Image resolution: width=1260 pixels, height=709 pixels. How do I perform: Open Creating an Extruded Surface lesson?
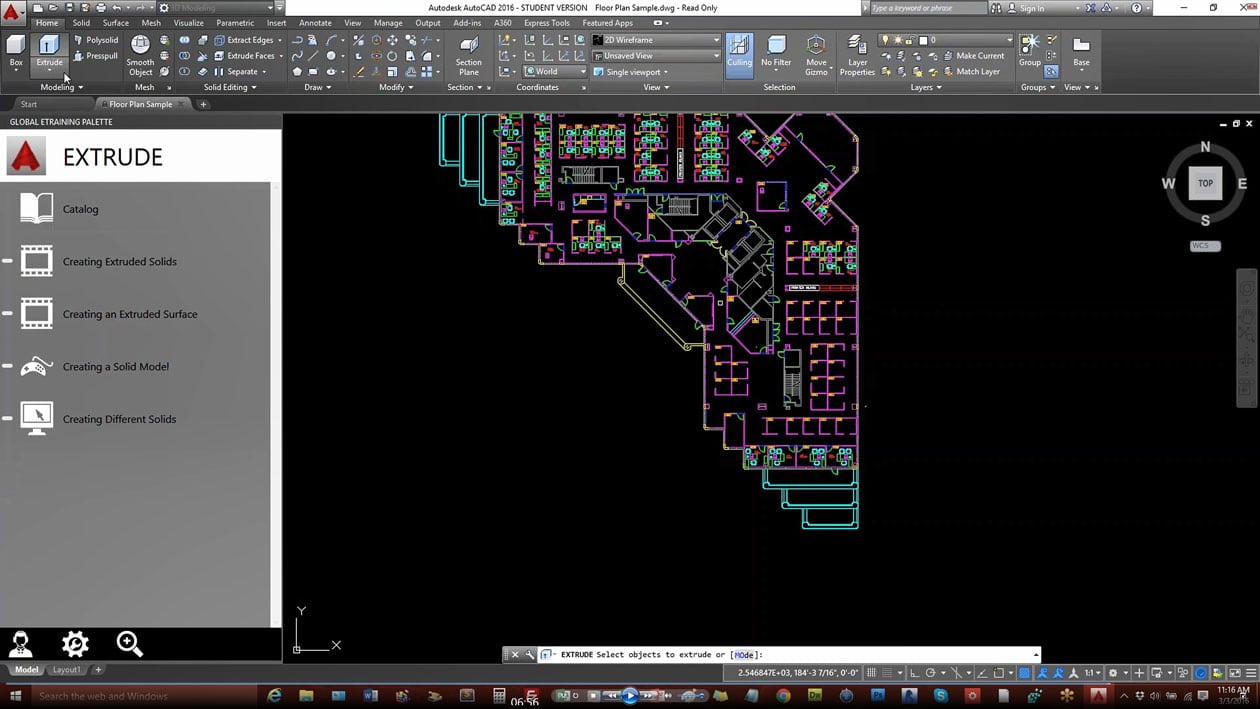coord(130,314)
